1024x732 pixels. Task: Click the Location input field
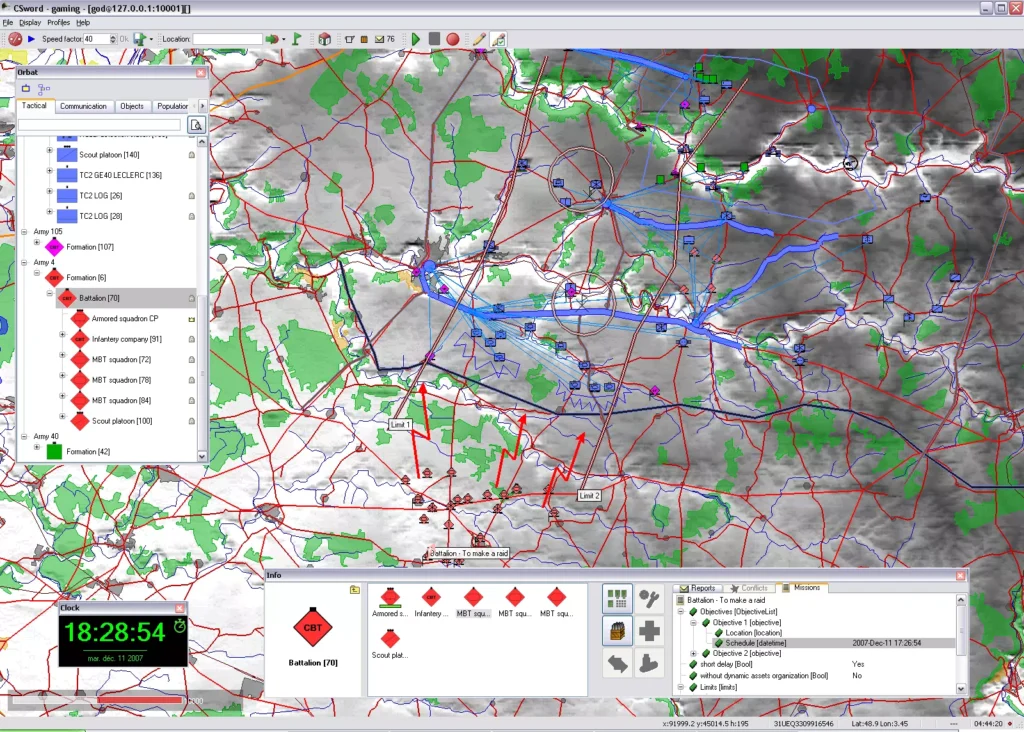click(x=227, y=39)
